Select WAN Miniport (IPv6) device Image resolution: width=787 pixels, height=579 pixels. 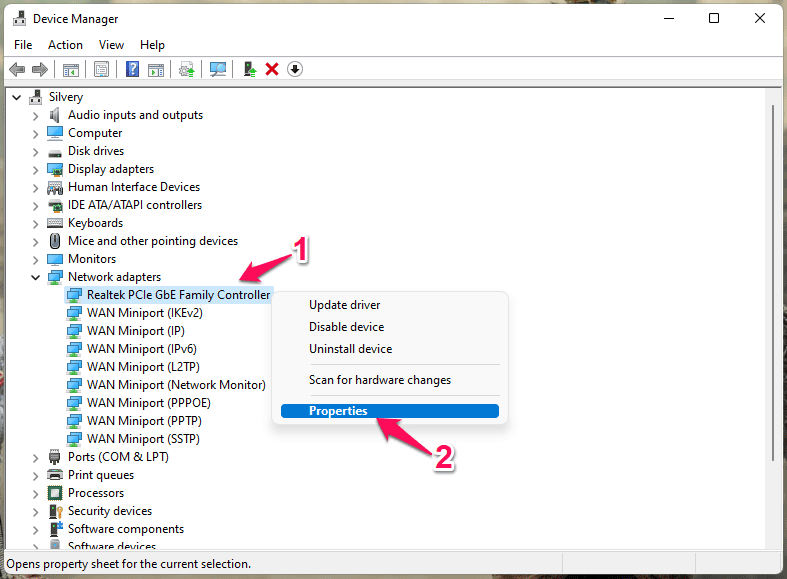coord(142,349)
